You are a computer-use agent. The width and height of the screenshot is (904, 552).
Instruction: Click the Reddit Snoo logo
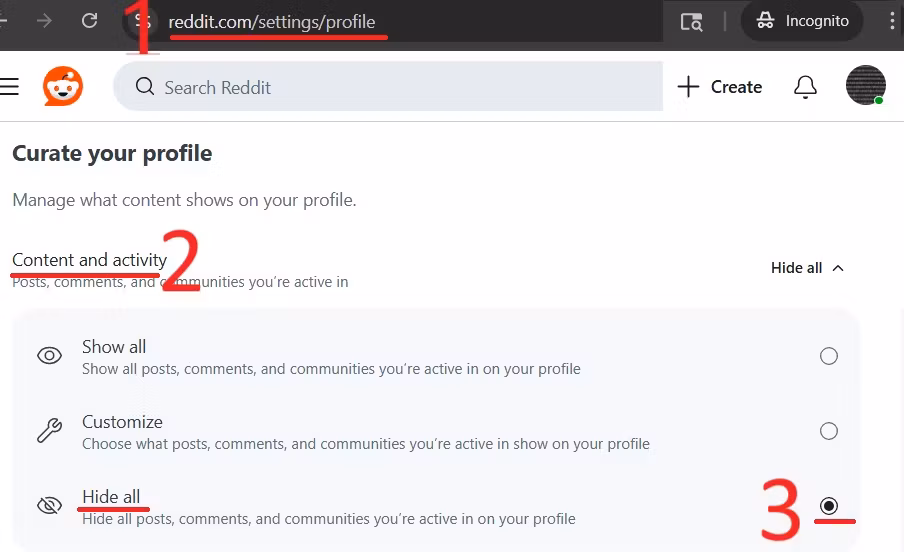coord(63,87)
